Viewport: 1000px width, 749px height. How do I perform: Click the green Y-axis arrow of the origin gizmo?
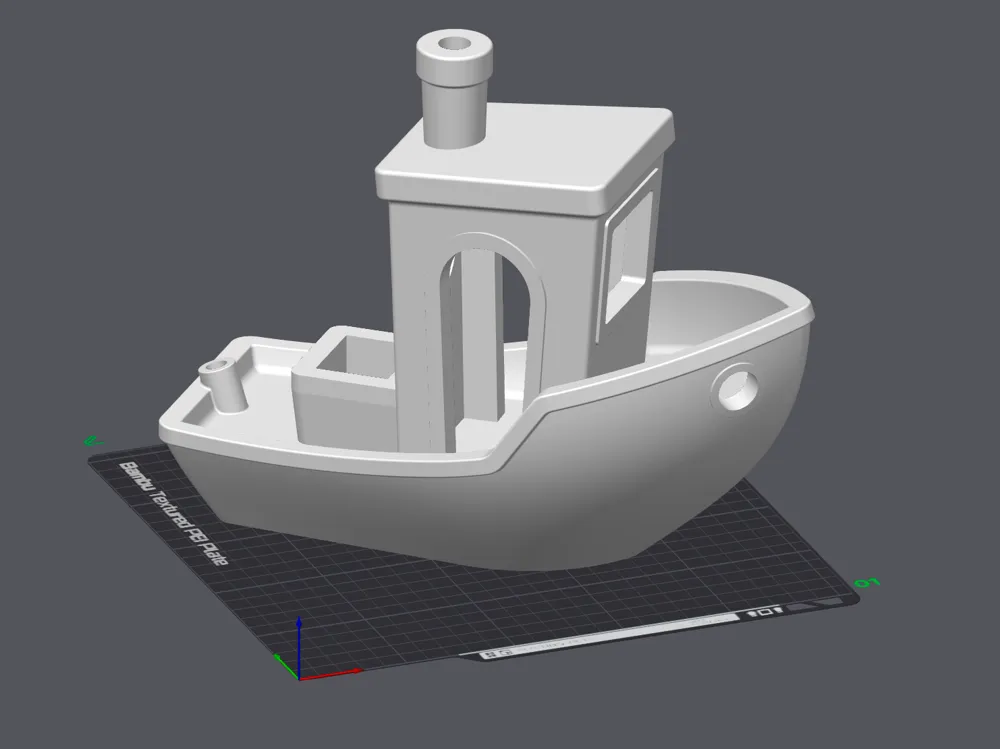pyautogui.click(x=283, y=665)
